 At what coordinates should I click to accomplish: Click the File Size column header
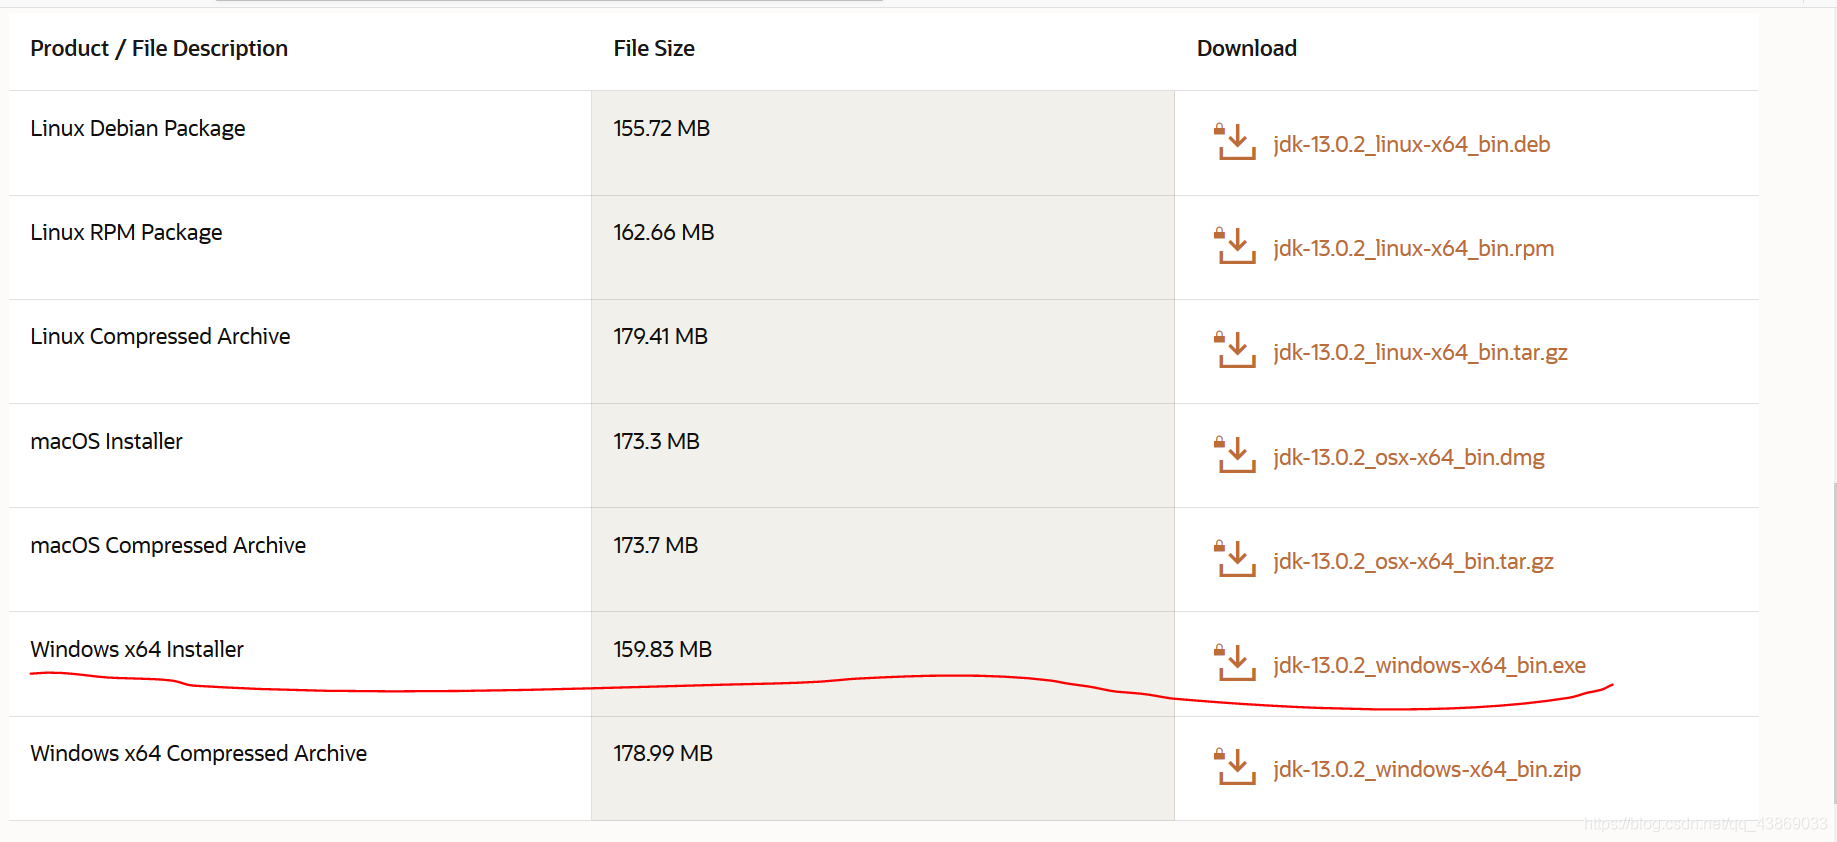654,48
